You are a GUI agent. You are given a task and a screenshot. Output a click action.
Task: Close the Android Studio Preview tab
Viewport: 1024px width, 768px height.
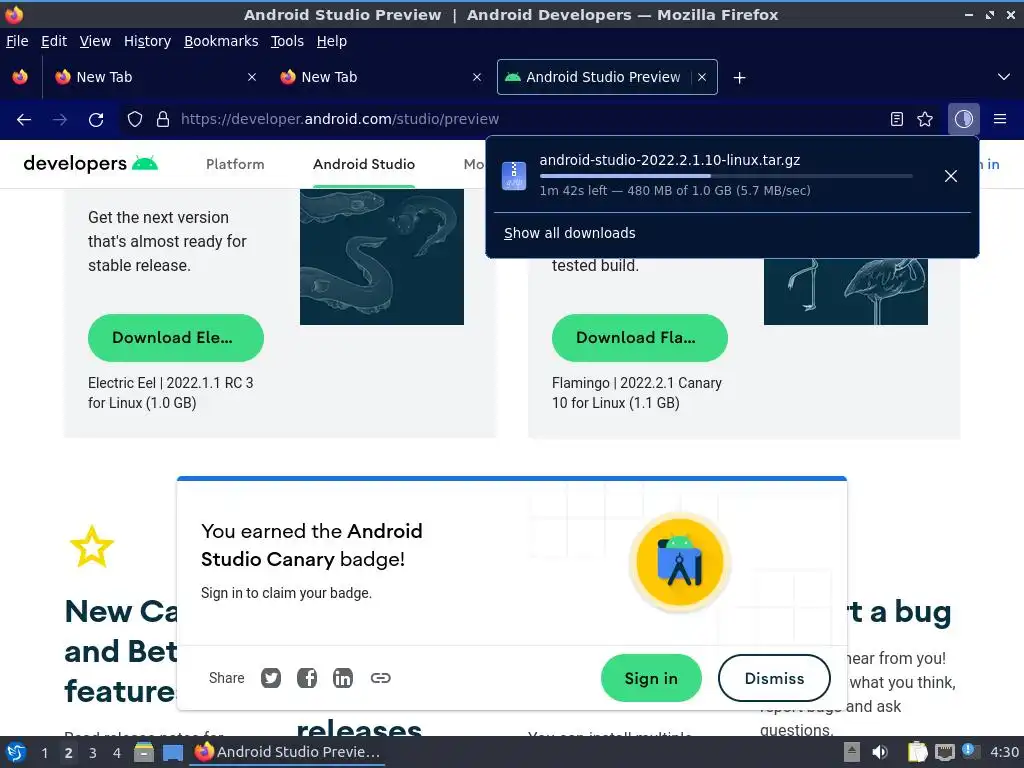(x=702, y=77)
